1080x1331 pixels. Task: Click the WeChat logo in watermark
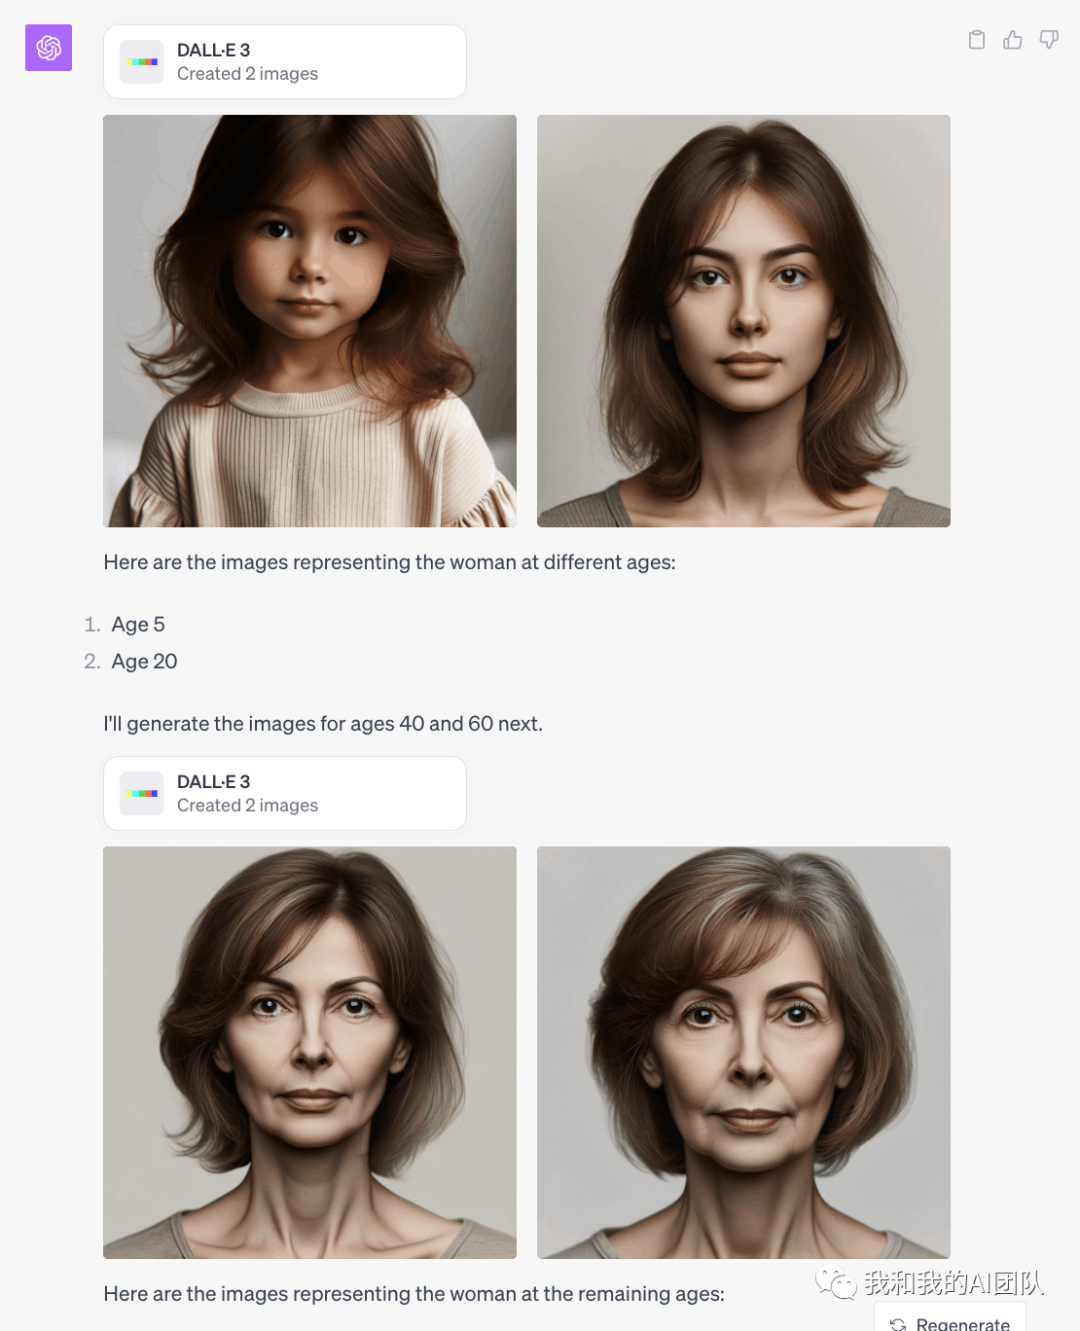[836, 1282]
